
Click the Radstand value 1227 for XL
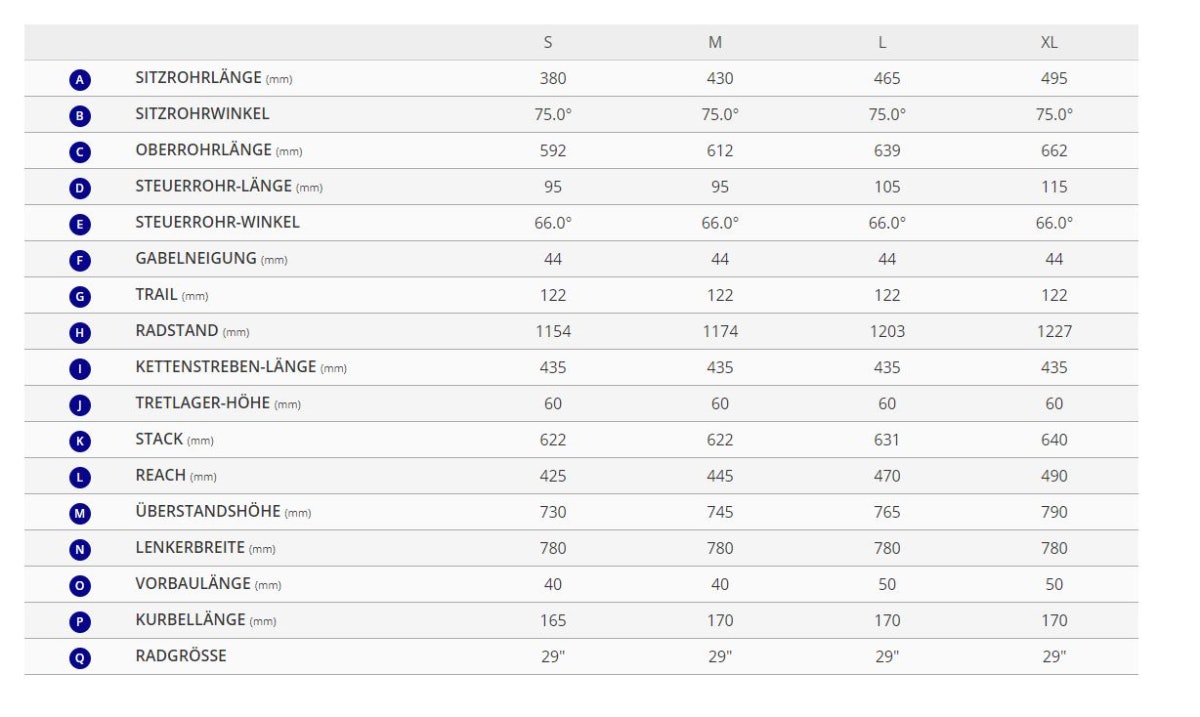1053,331
